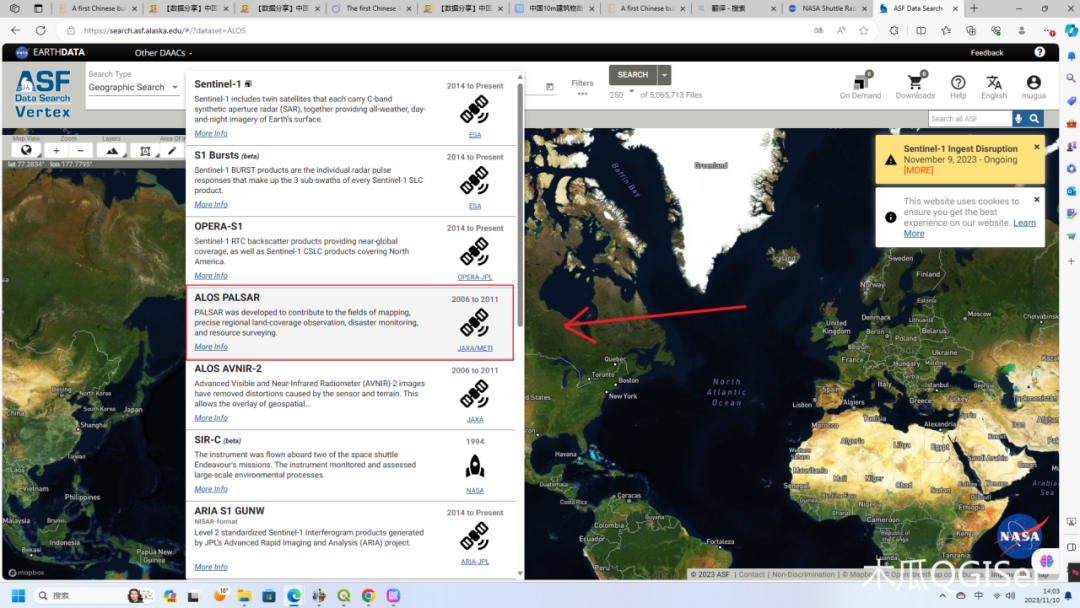Open the 250 results limit dropdown
The width and height of the screenshot is (1080, 608).
point(622,95)
